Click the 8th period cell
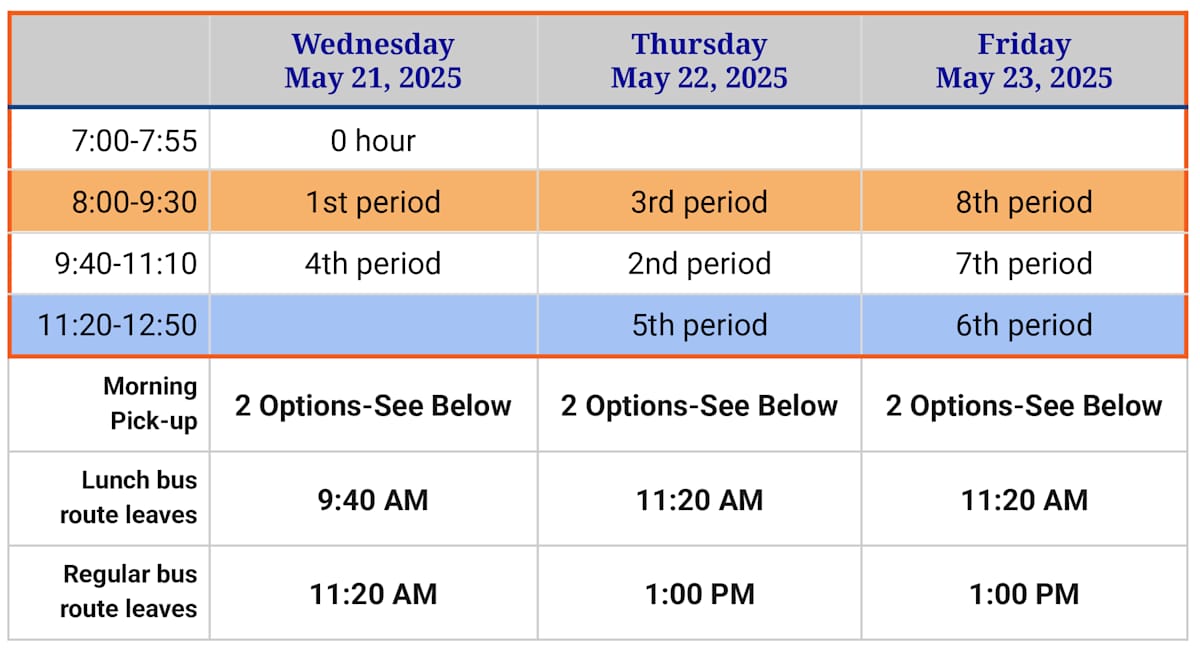1200x653 pixels. tap(1024, 203)
